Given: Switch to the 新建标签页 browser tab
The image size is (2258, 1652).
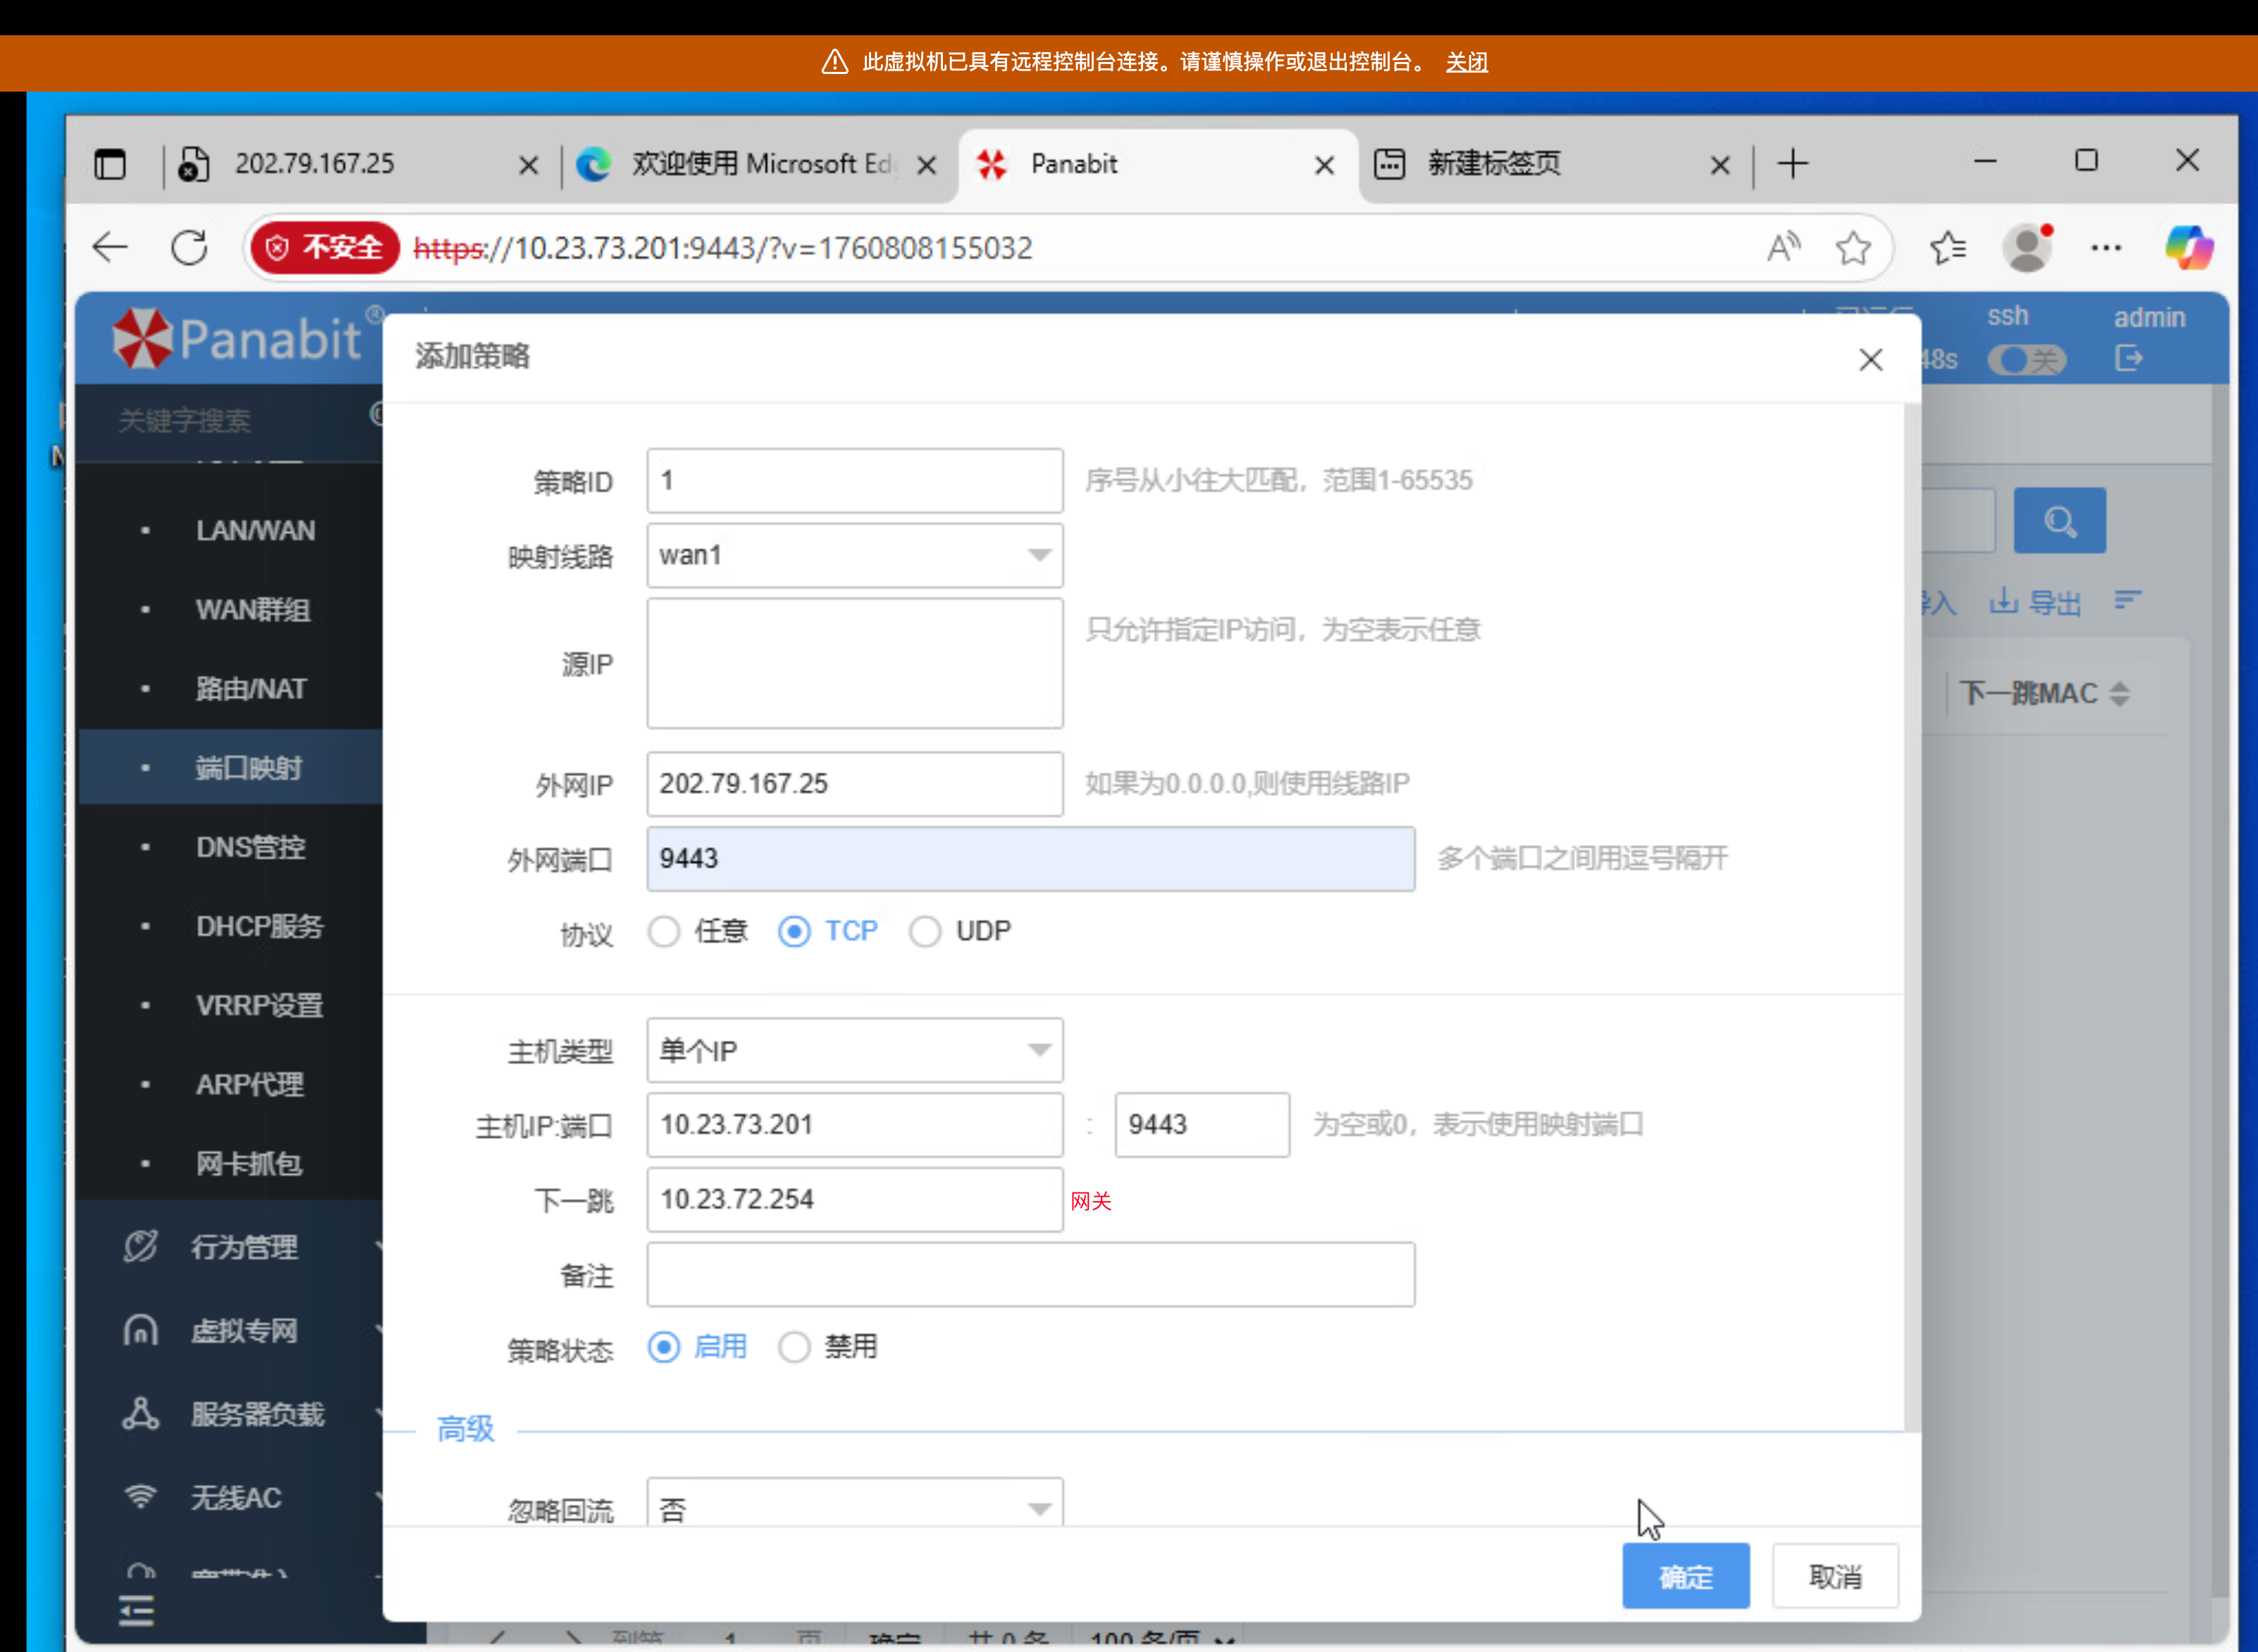Looking at the screenshot, I should point(1494,164).
